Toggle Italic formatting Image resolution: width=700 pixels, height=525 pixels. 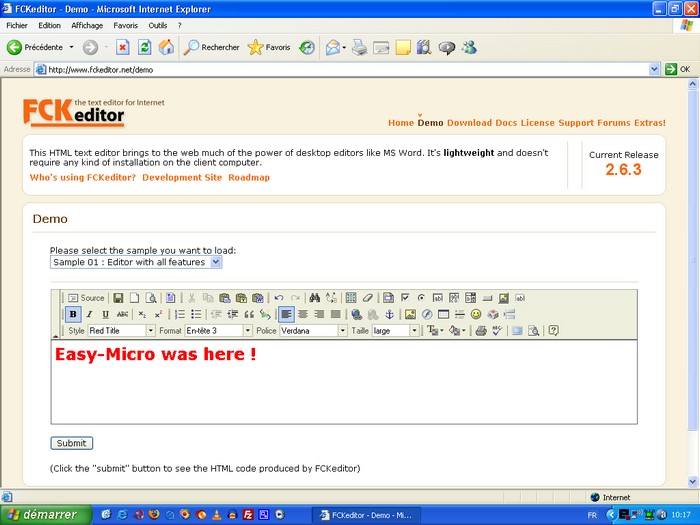coord(89,314)
